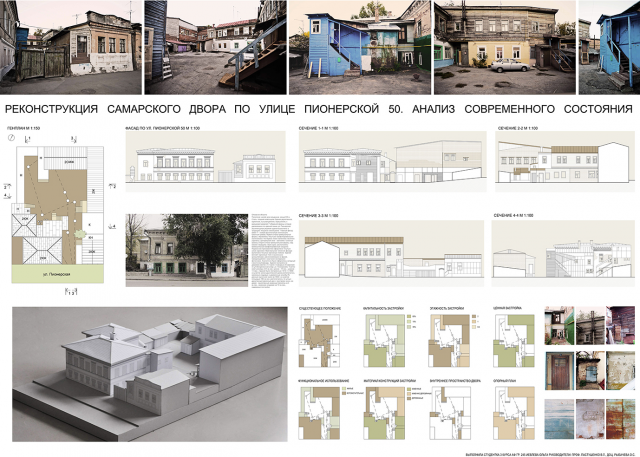Open the general site plan drawing
The width and height of the screenshot is (640, 457).
click(58, 215)
